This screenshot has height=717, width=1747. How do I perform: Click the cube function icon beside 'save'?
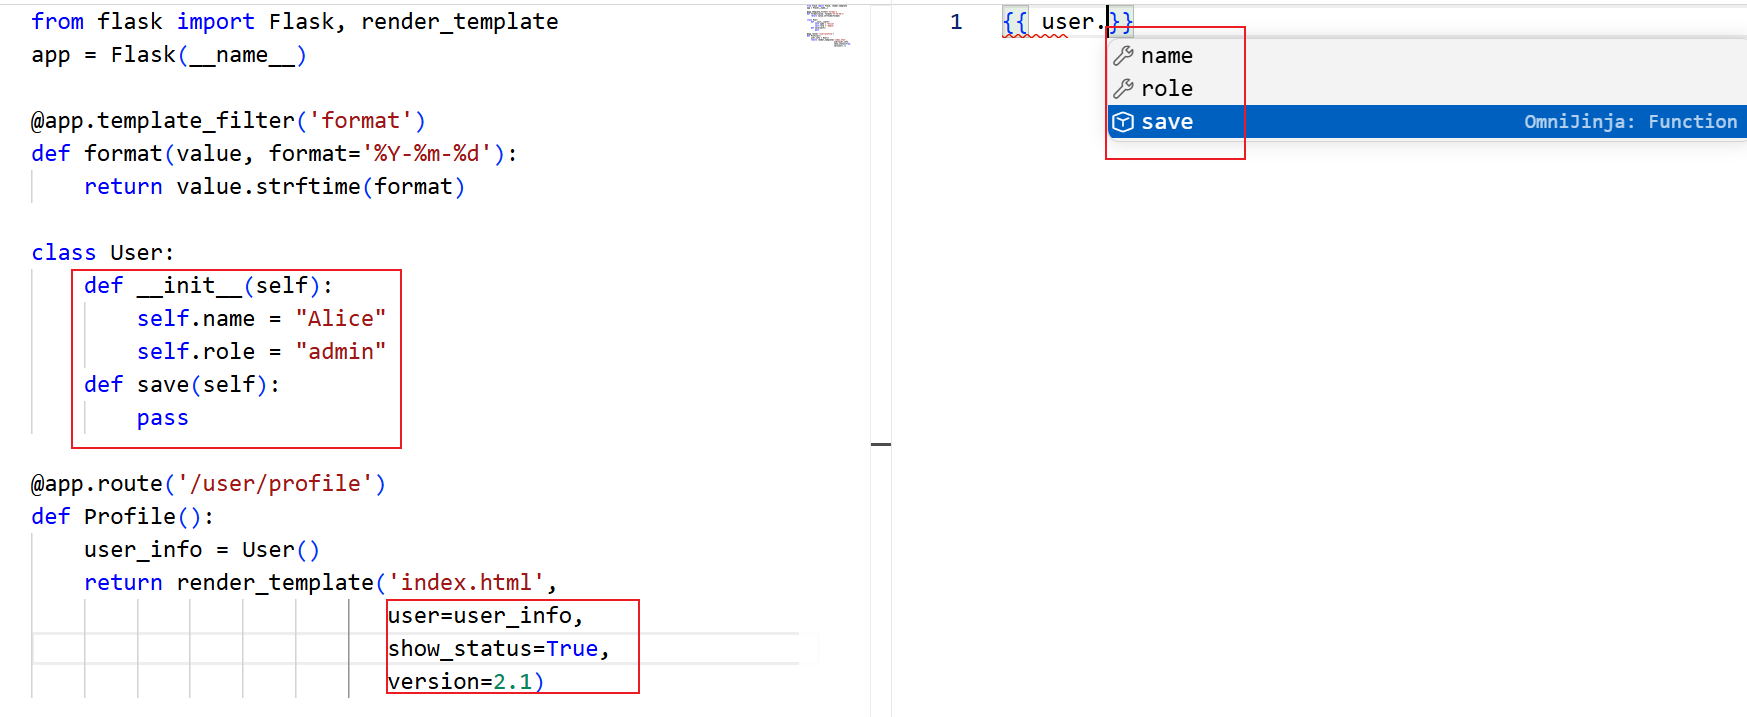click(x=1123, y=122)
